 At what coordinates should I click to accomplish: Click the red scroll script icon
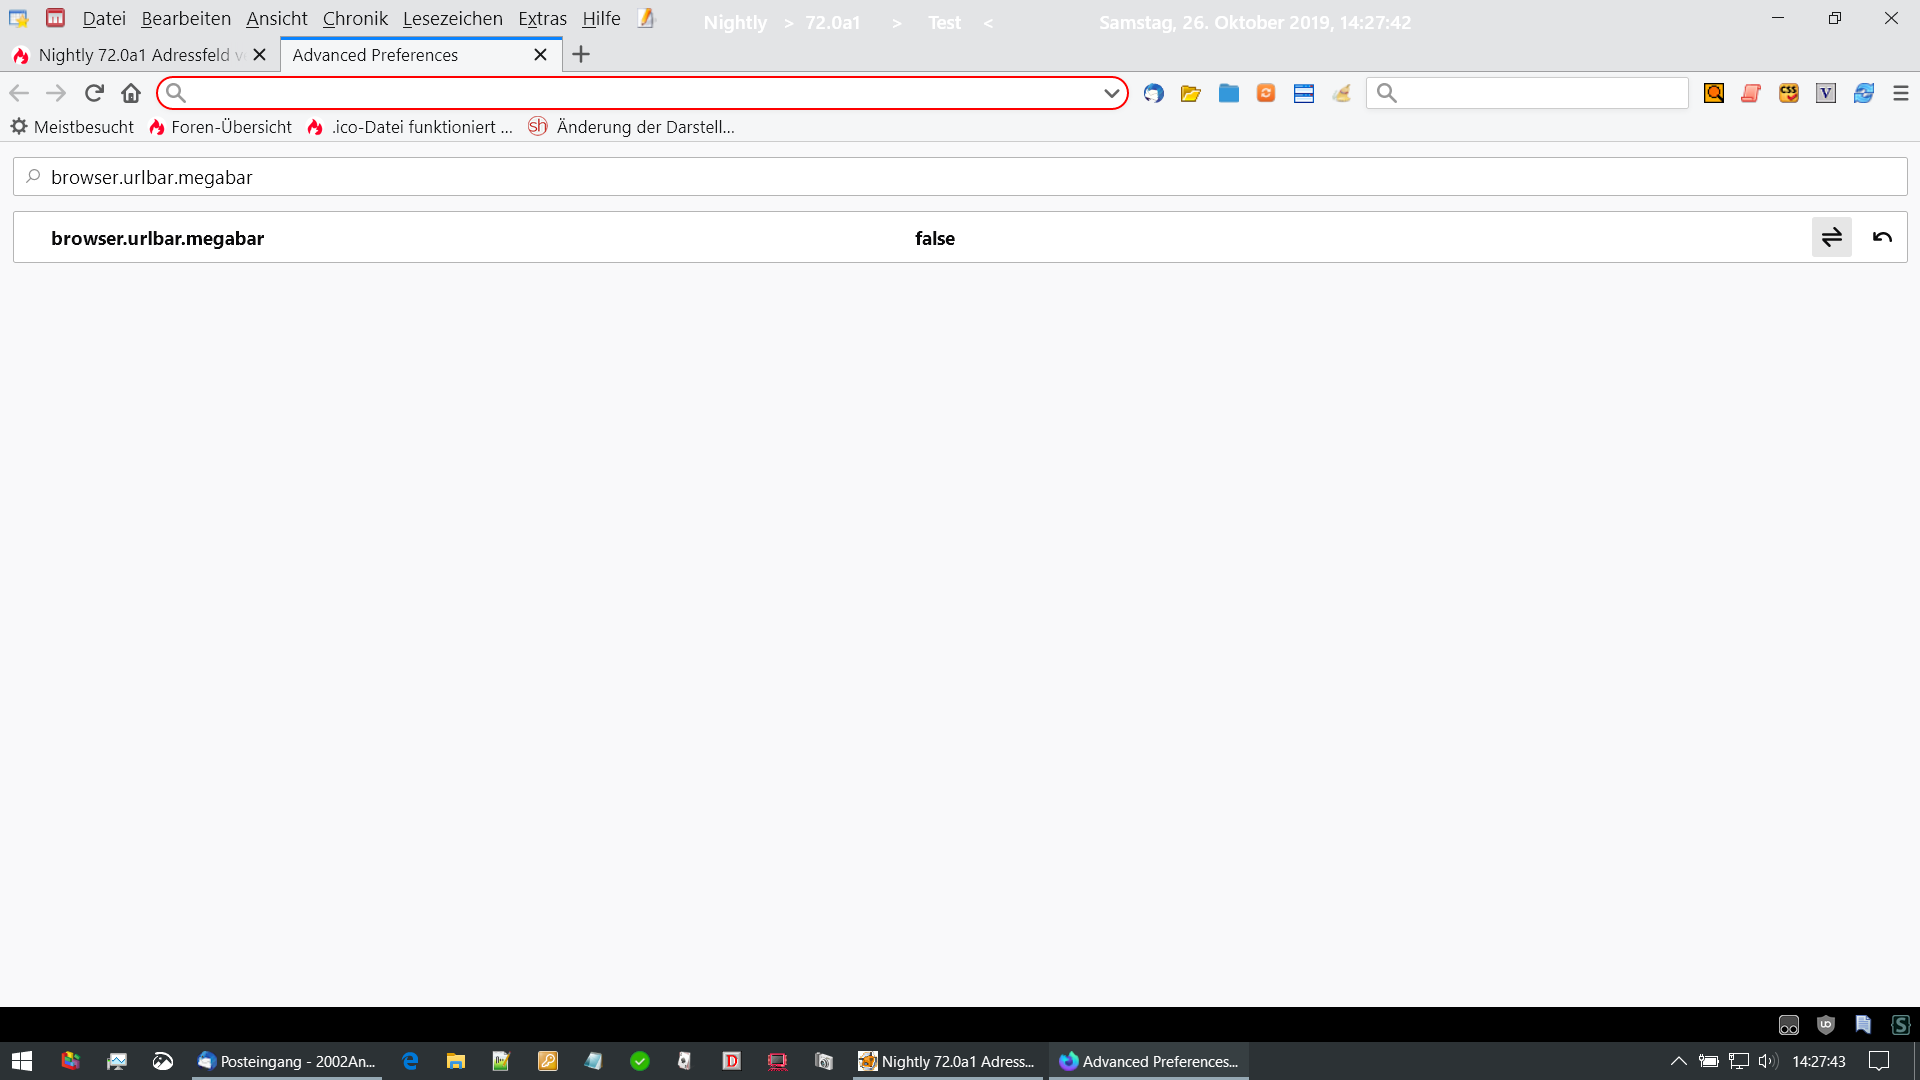1751,93
